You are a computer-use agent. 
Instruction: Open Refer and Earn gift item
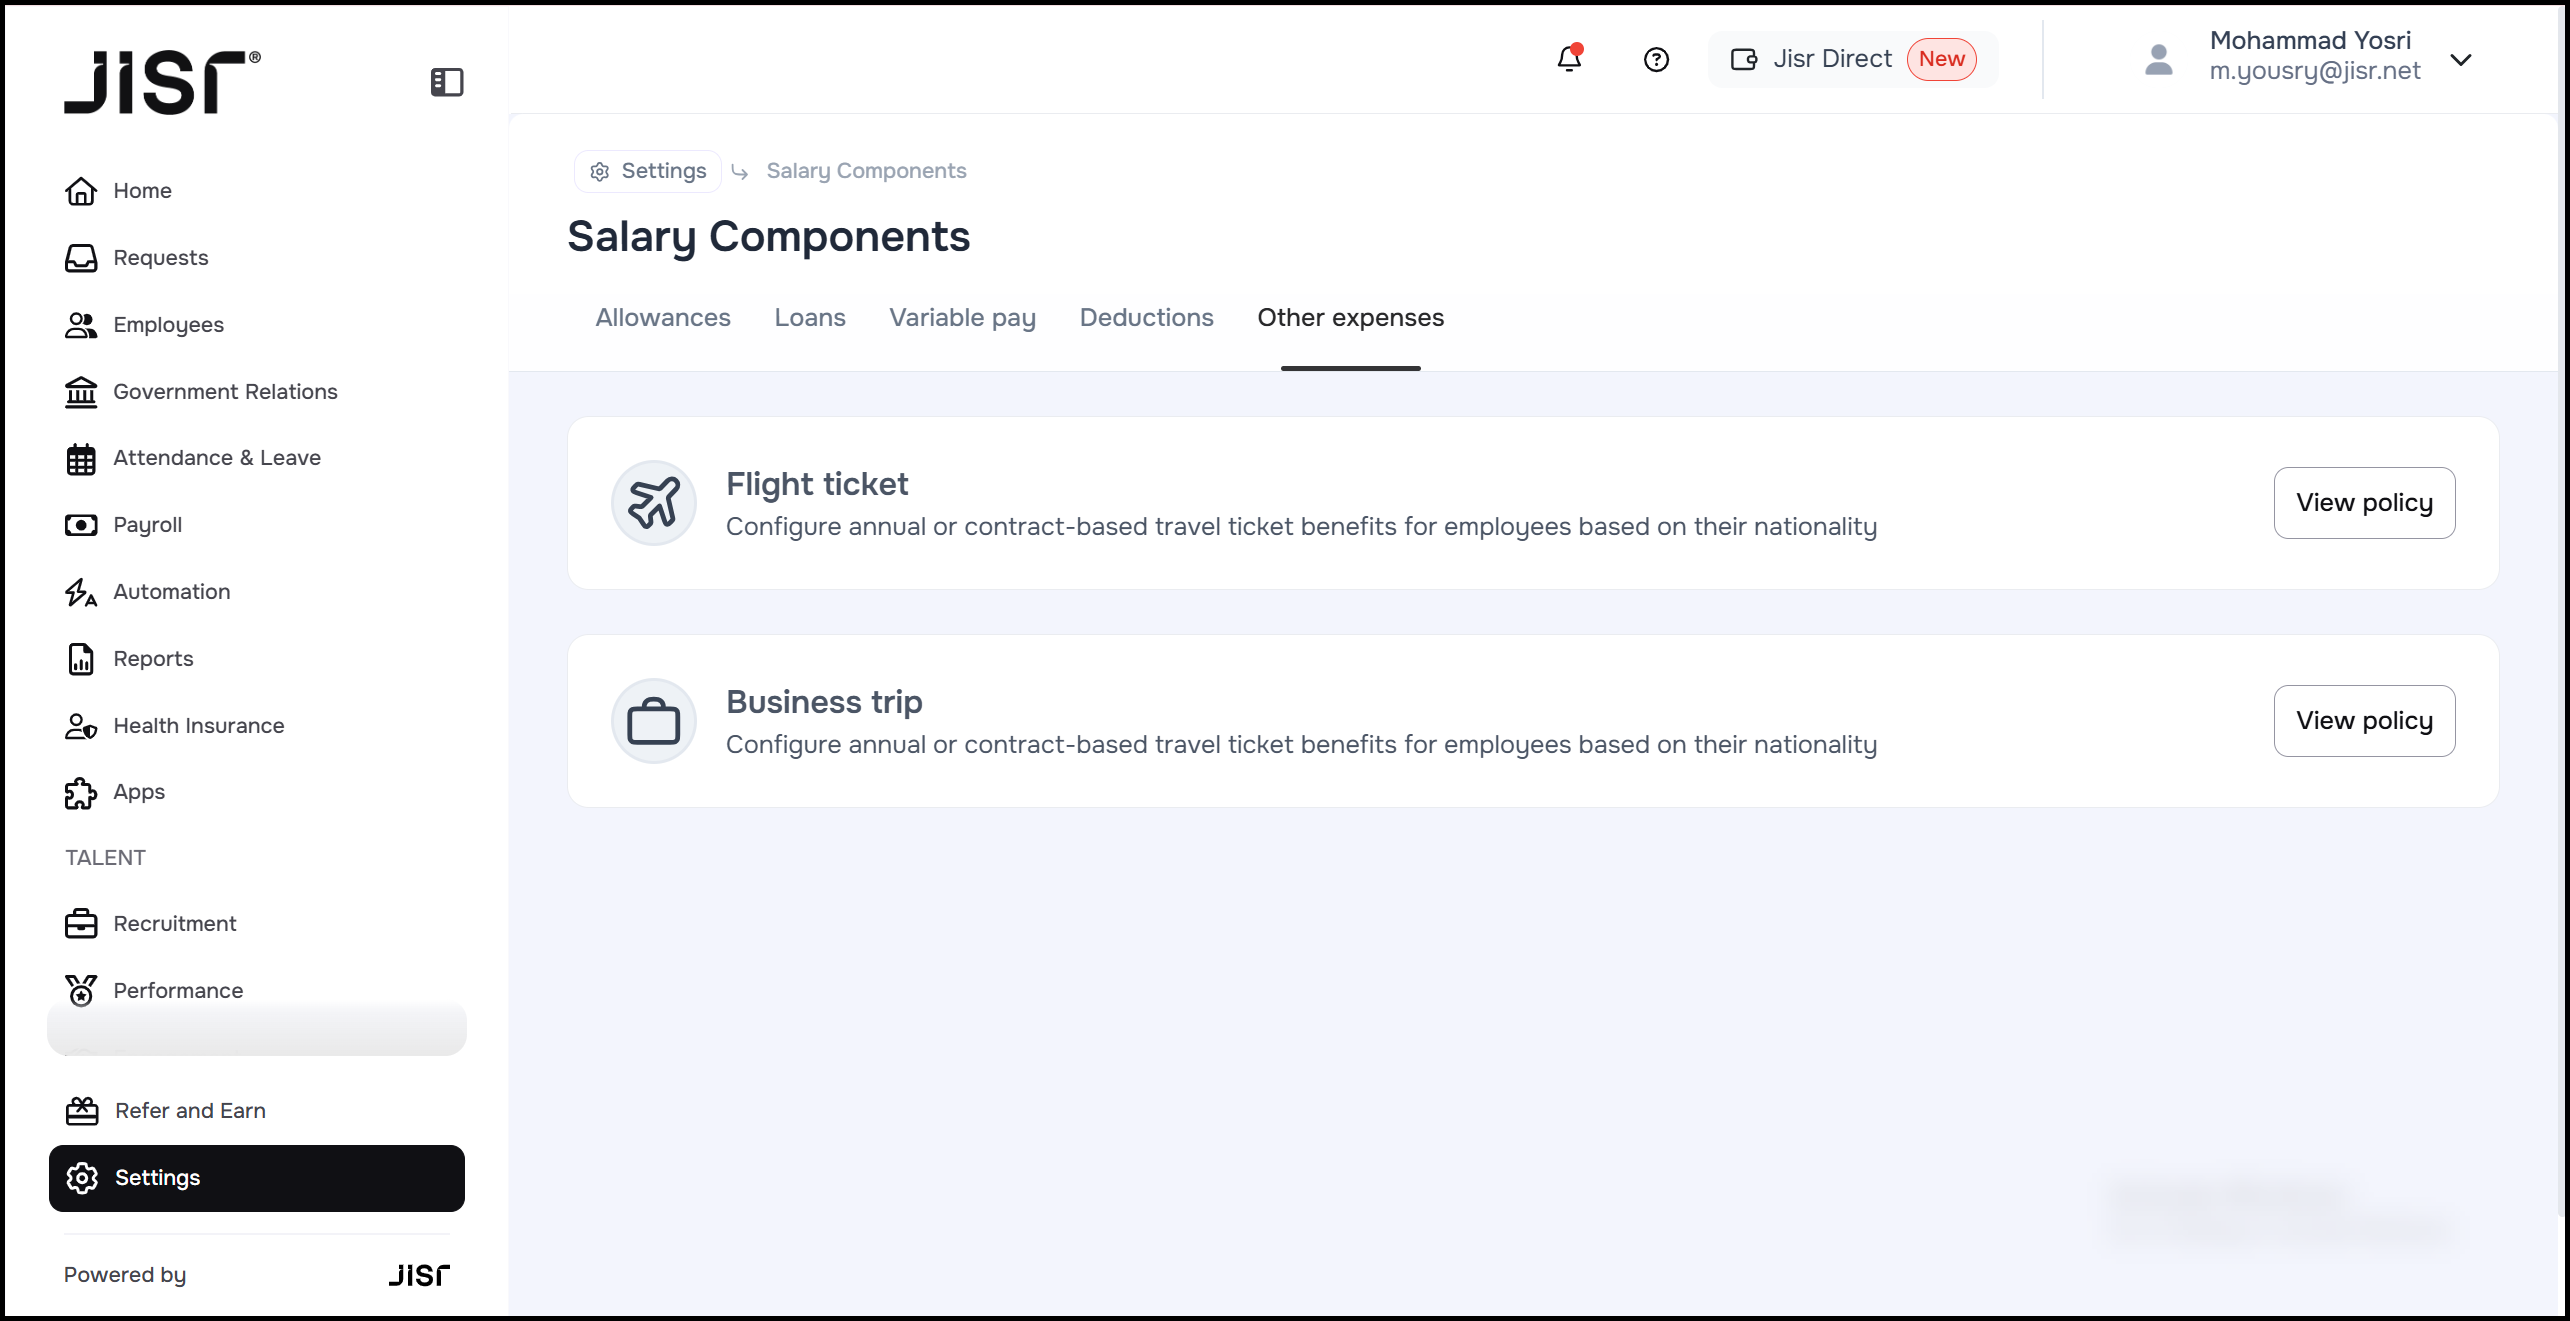81,1111
